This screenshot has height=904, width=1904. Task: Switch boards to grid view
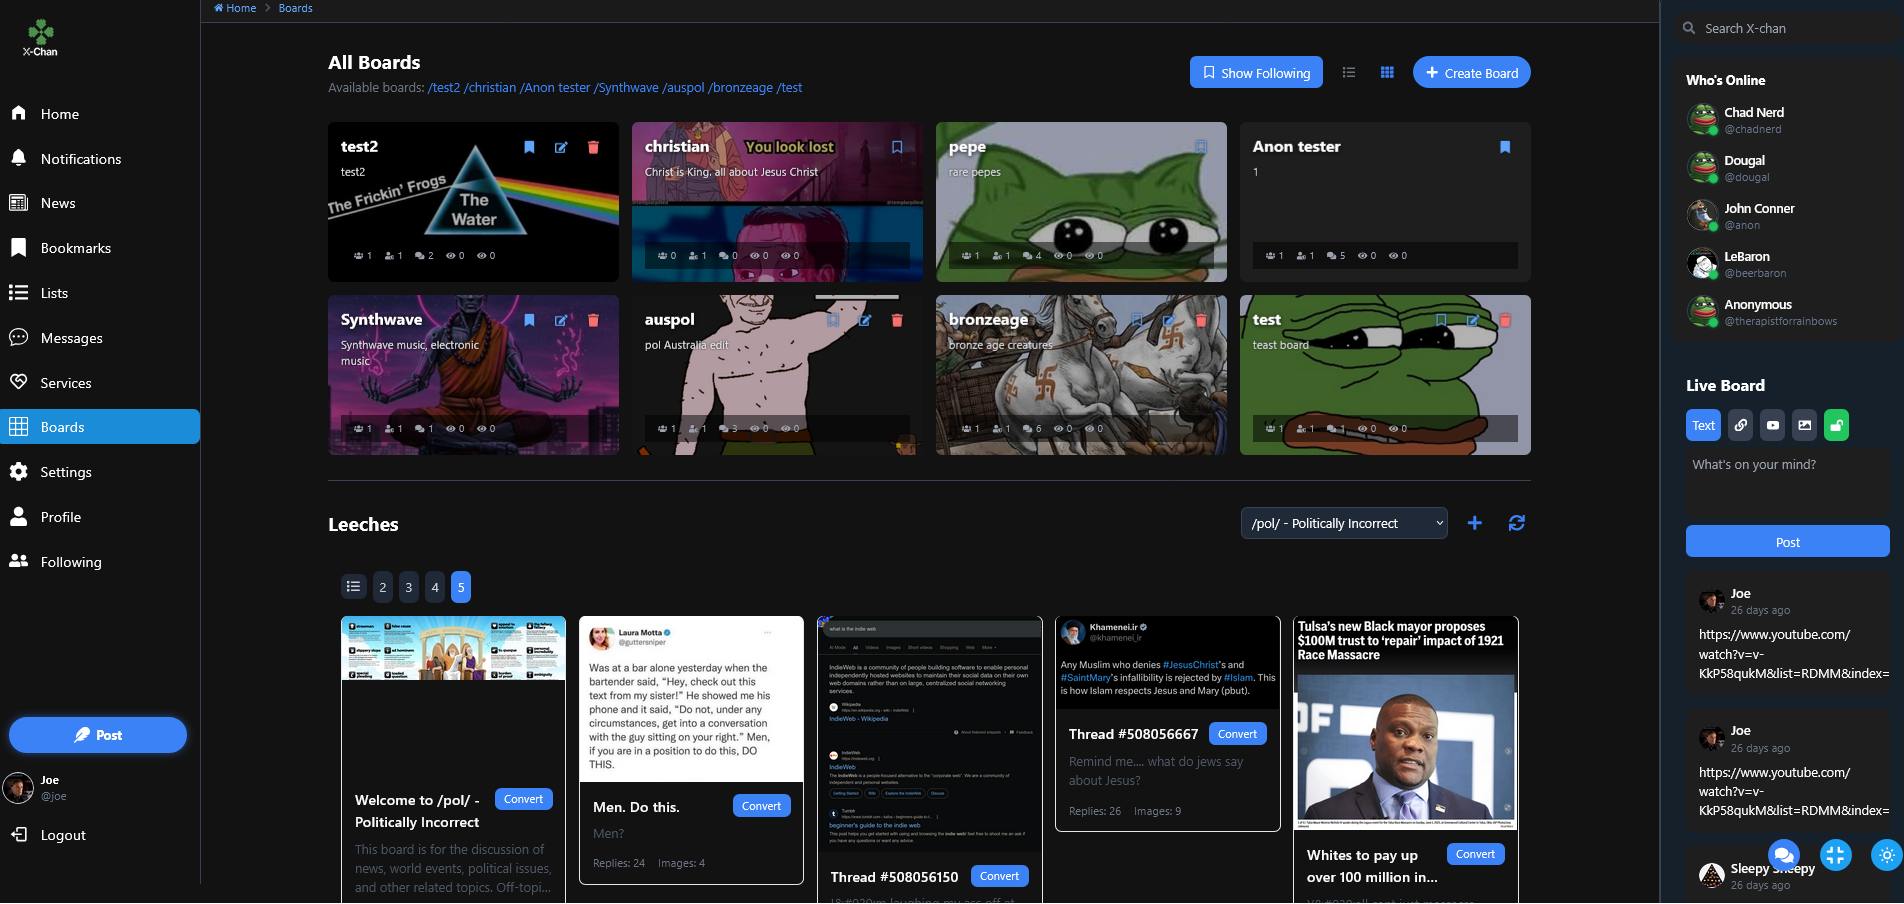click(x=1387, y=72)
